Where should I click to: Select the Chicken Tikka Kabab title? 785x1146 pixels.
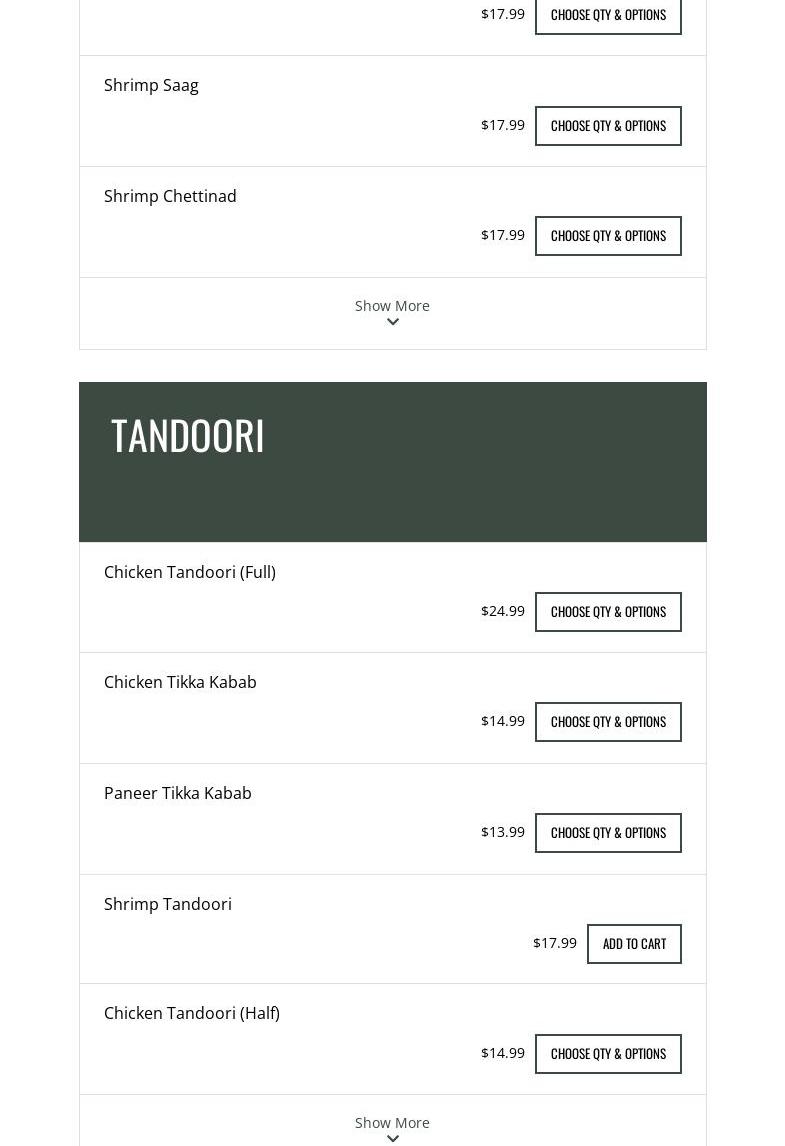pyautogui.click(x=180, y=682)
